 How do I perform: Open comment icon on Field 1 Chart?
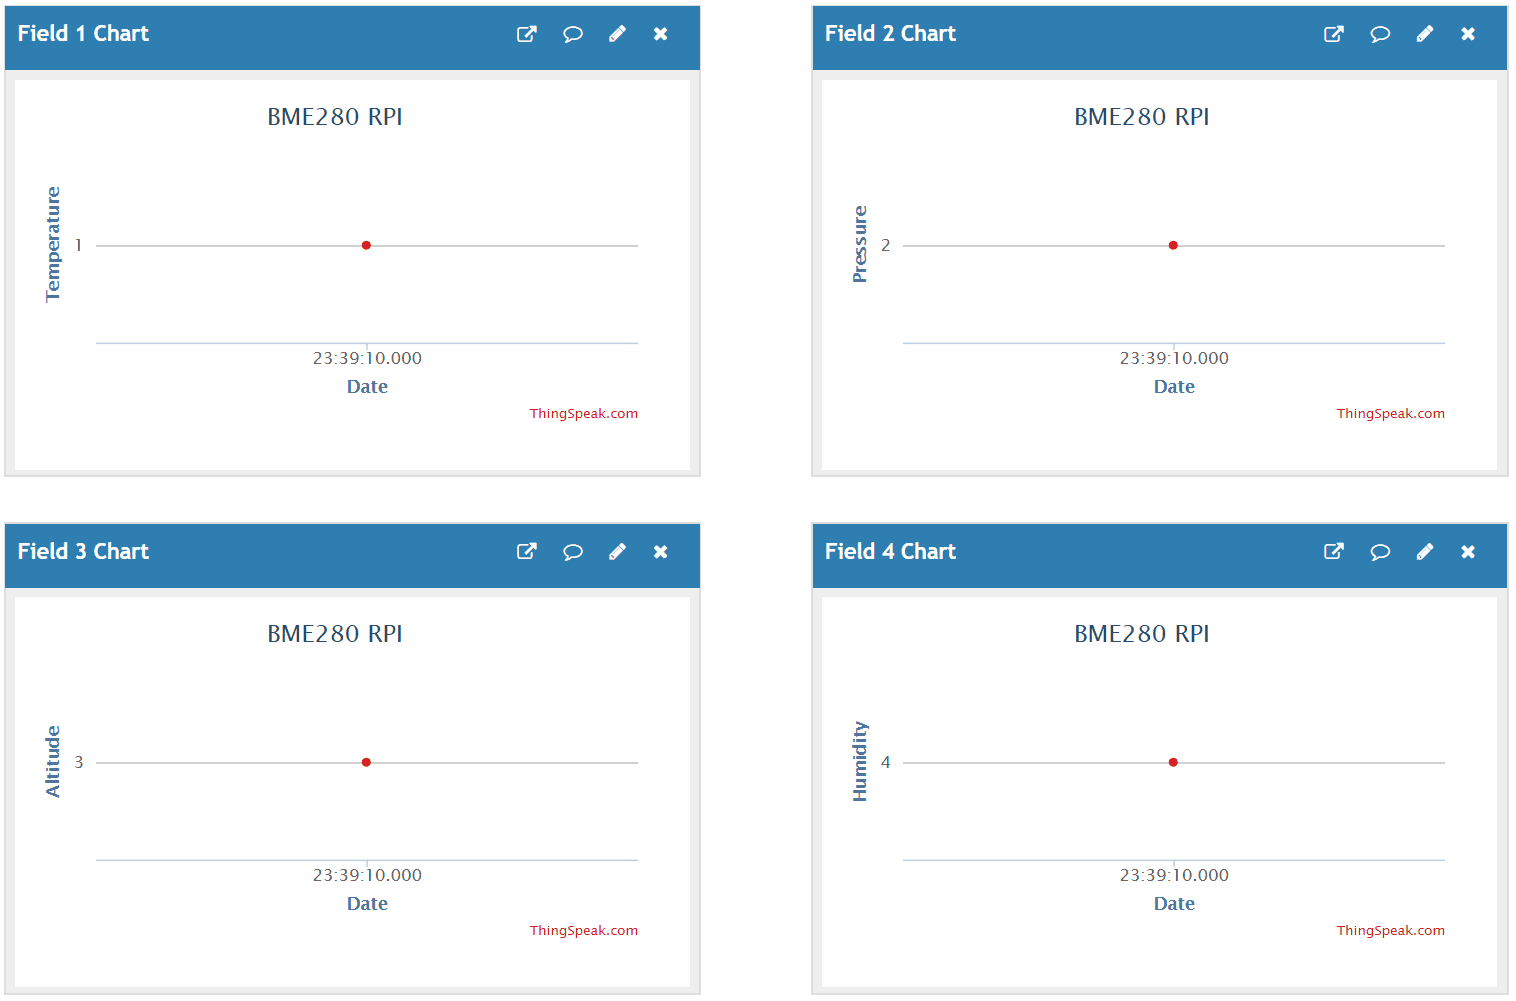coord(572,34)
